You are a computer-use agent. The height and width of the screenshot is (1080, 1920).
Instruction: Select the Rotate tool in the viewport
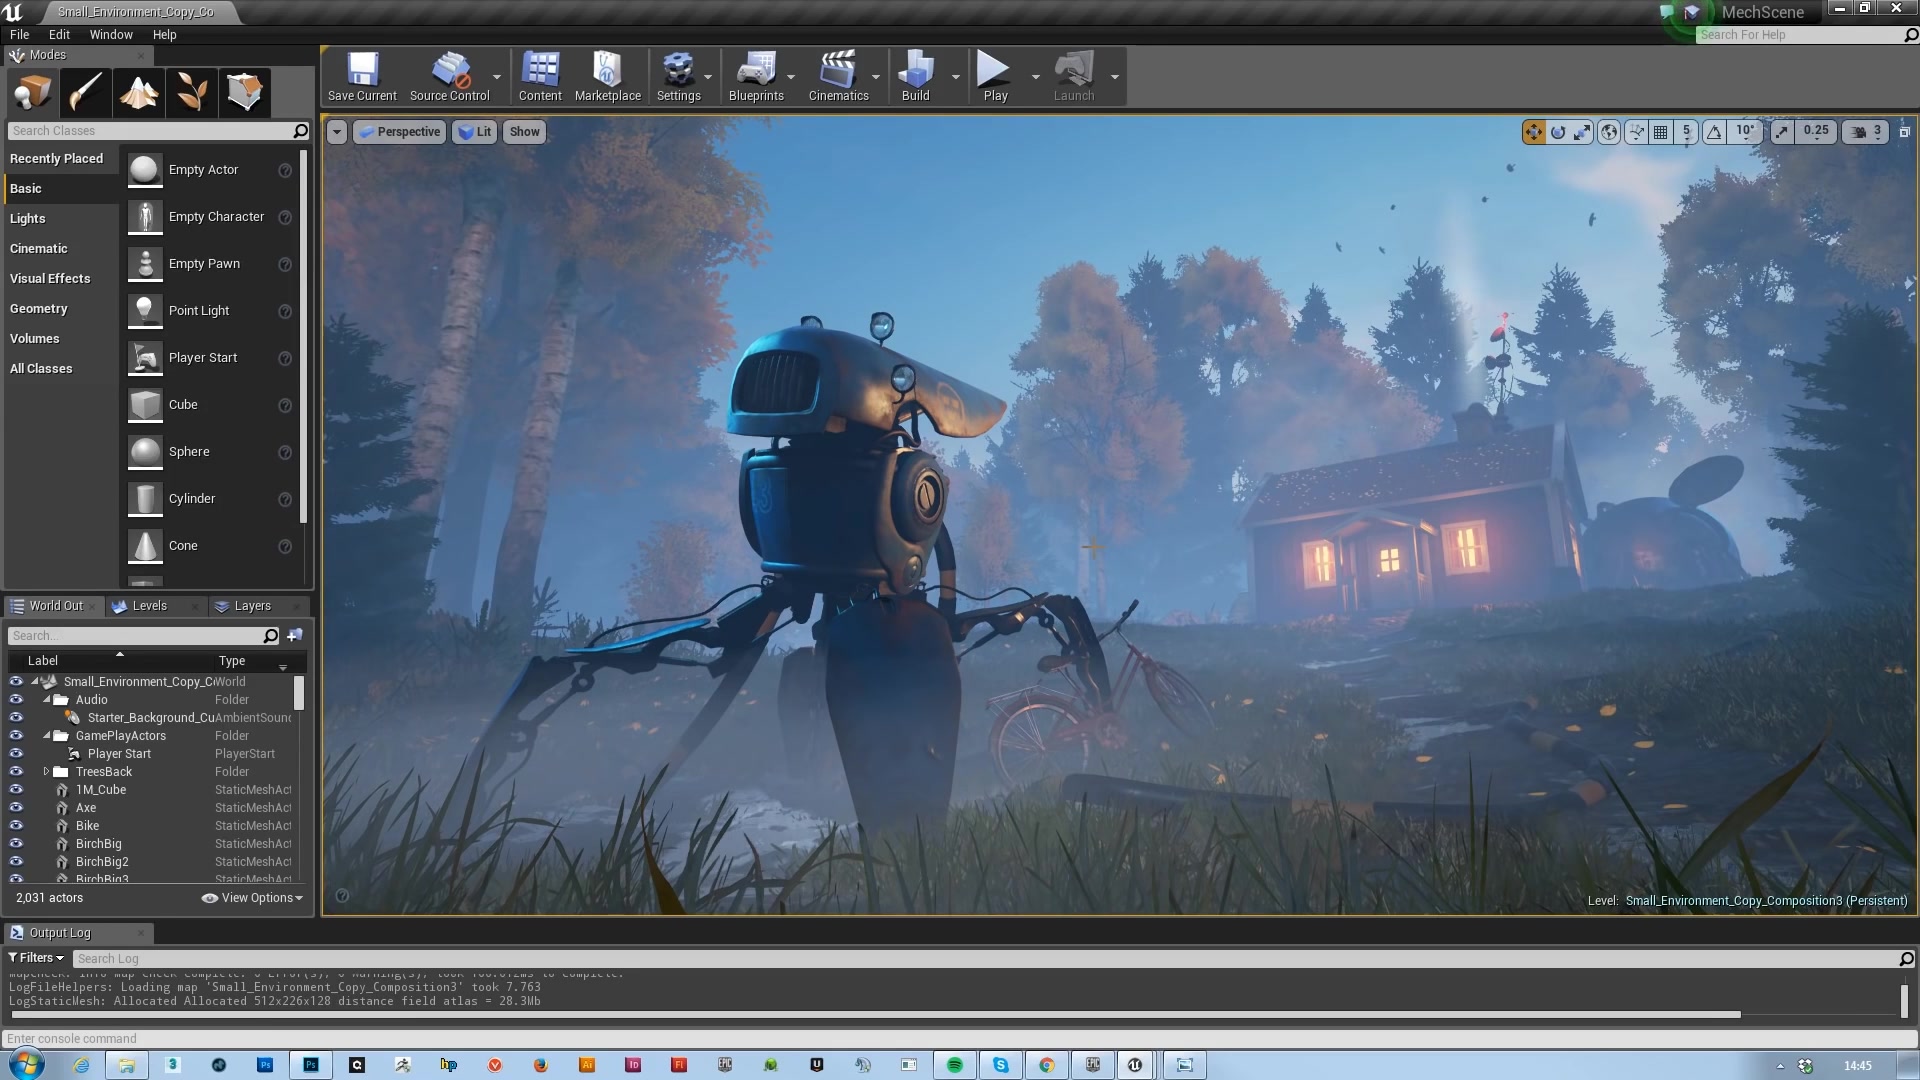coord(1558,131)
